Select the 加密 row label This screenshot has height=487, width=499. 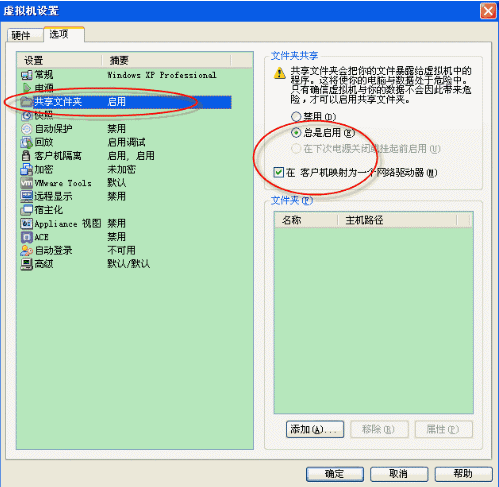(44, 169)
